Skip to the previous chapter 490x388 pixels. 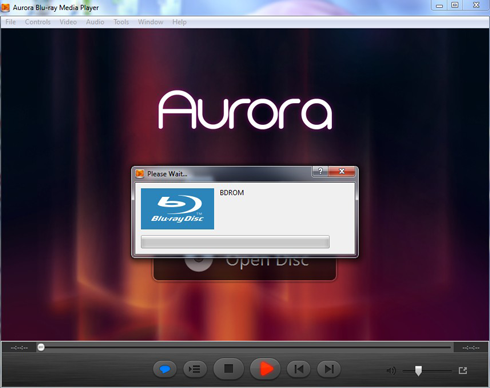[x=299, y=369]
